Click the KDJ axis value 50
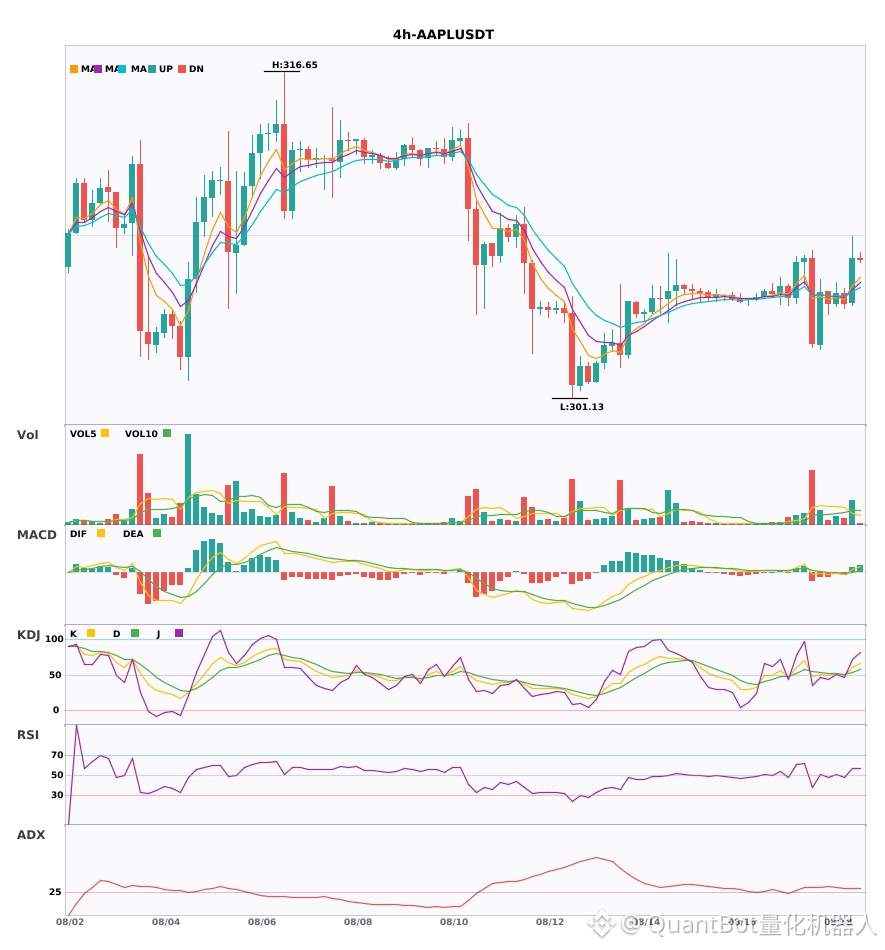 [56, 675]
